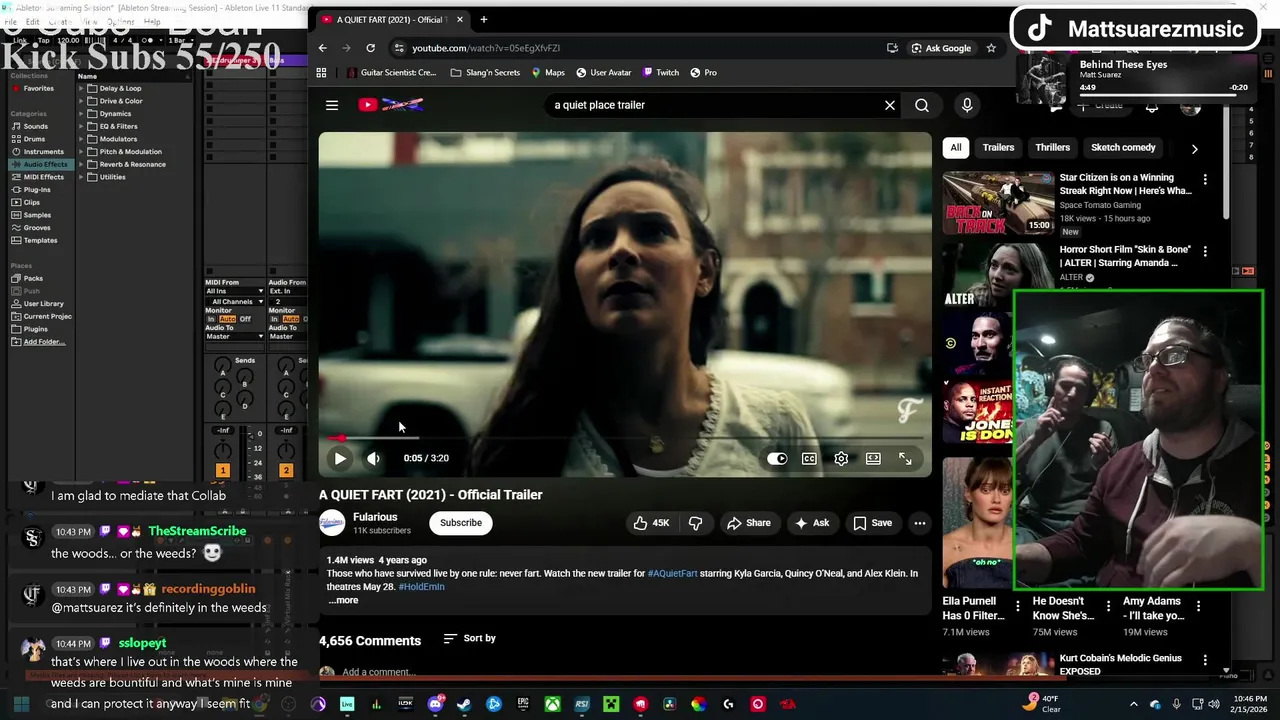Screen dimensions: 1280x720
Task: Toggle closed captions on the video
Action: pyautogui.click(x=809, y=458)
